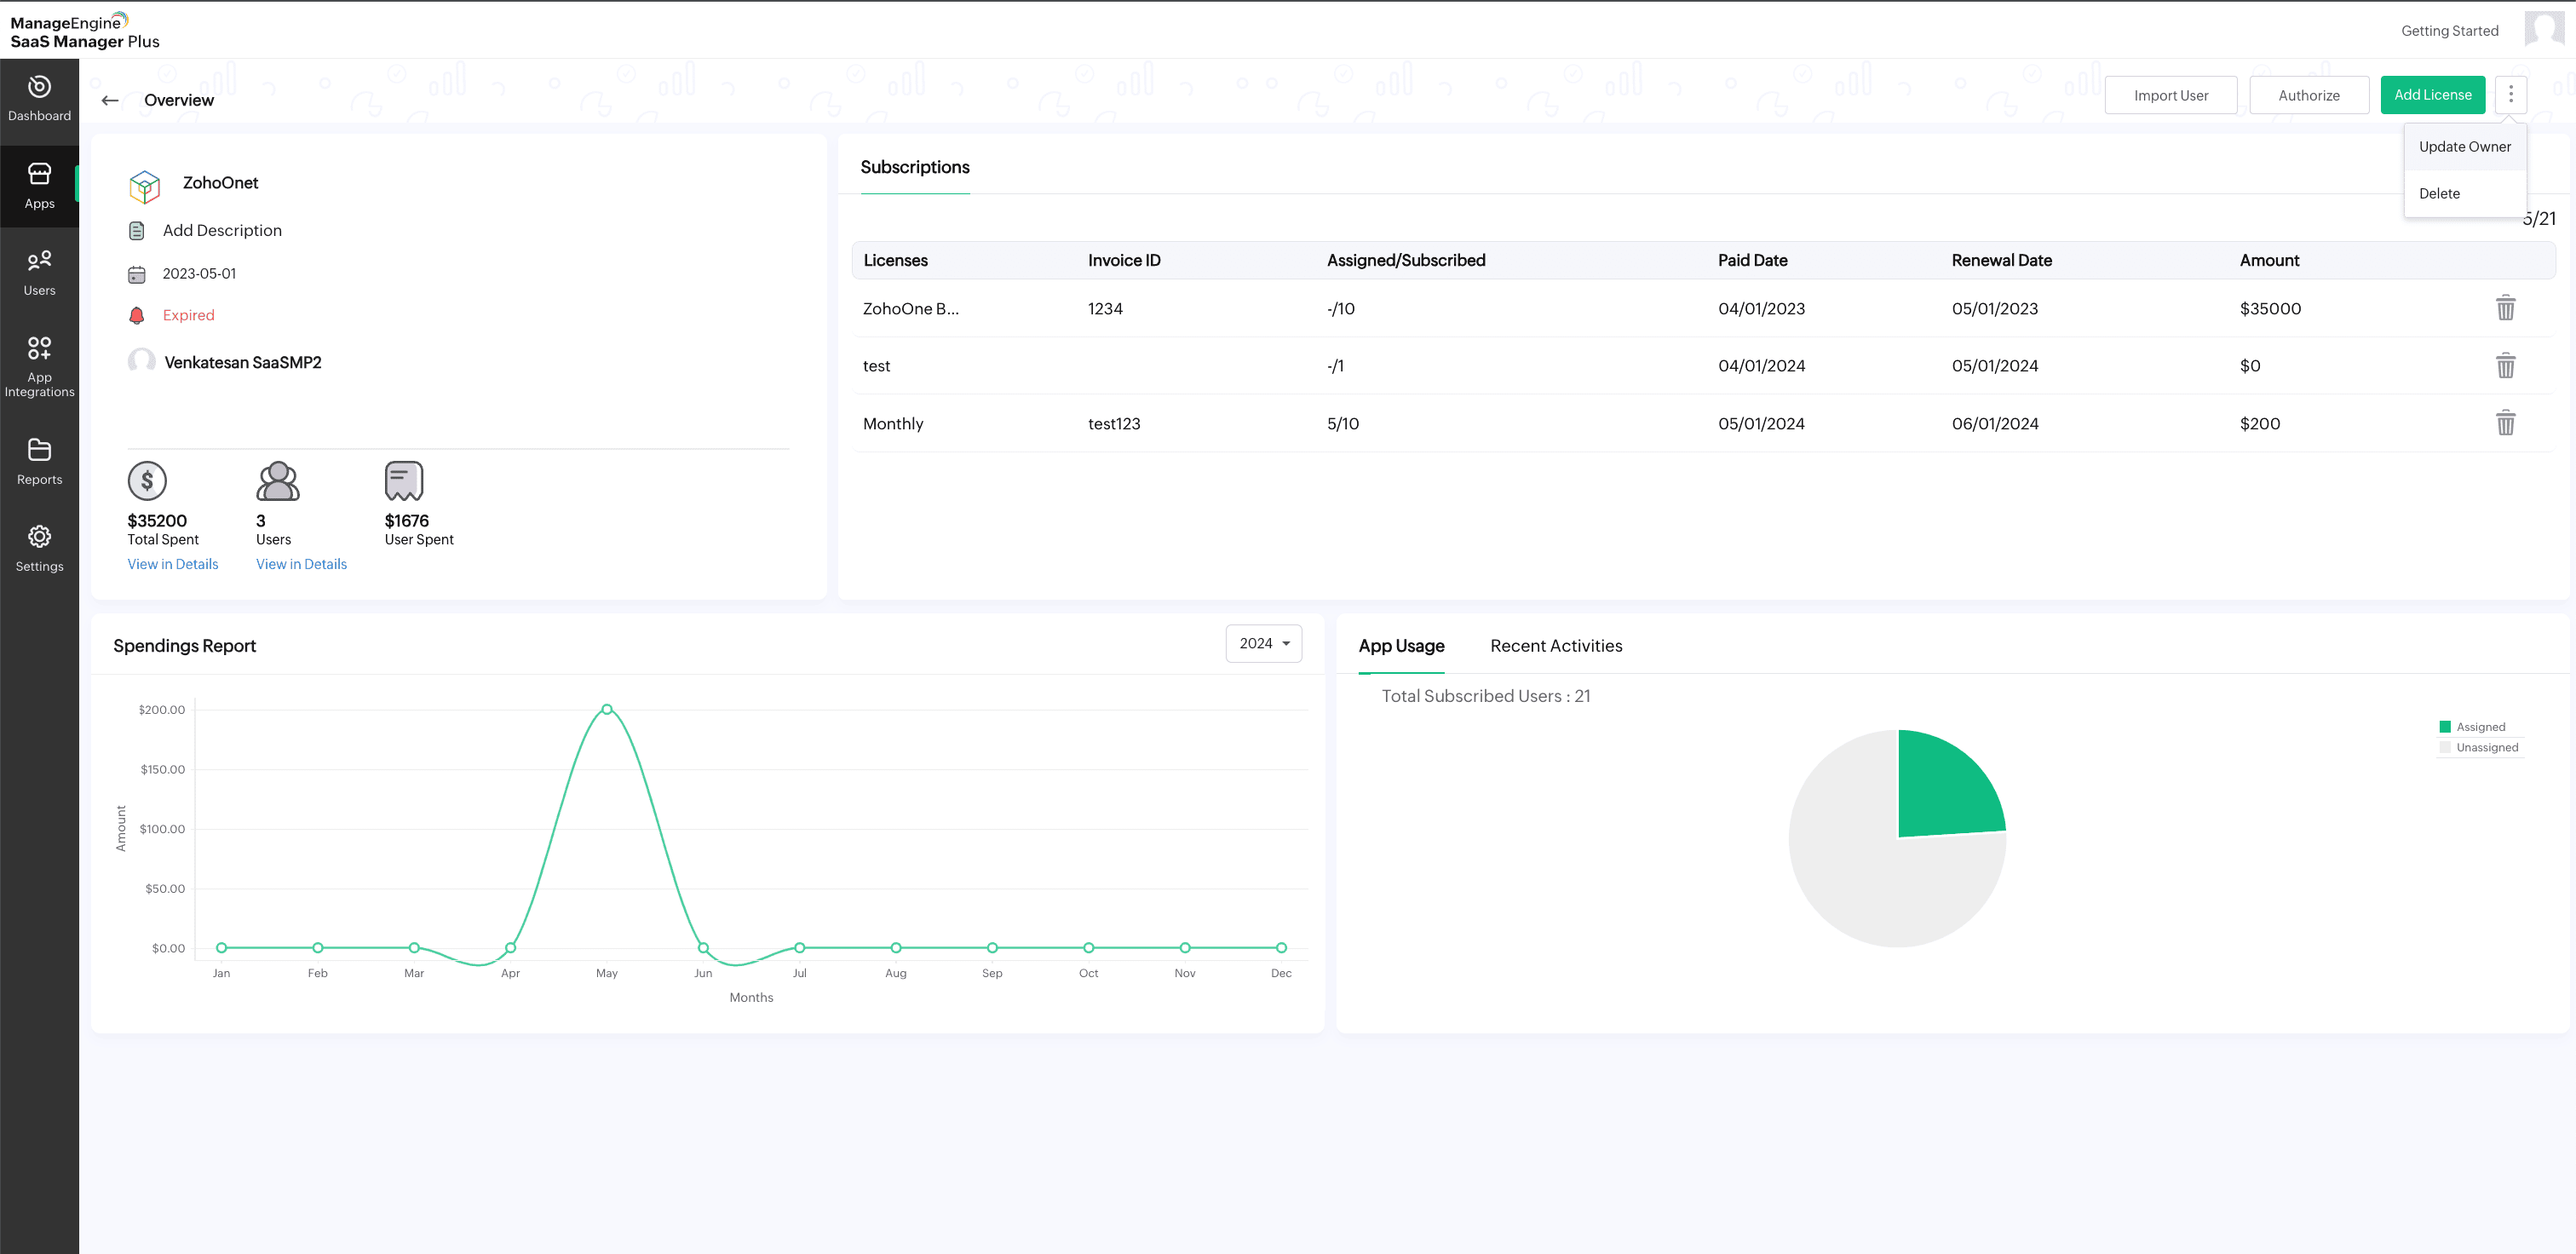Screen dimensions: 2576x1254
Task: Click the three-dot more options button
Action: tap(2510, 95)
